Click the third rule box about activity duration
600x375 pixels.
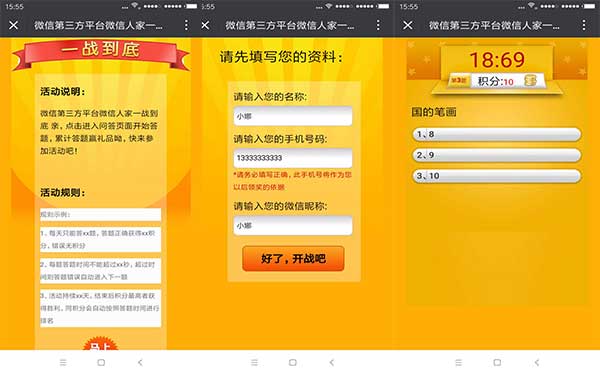click(x=100, y=308)
